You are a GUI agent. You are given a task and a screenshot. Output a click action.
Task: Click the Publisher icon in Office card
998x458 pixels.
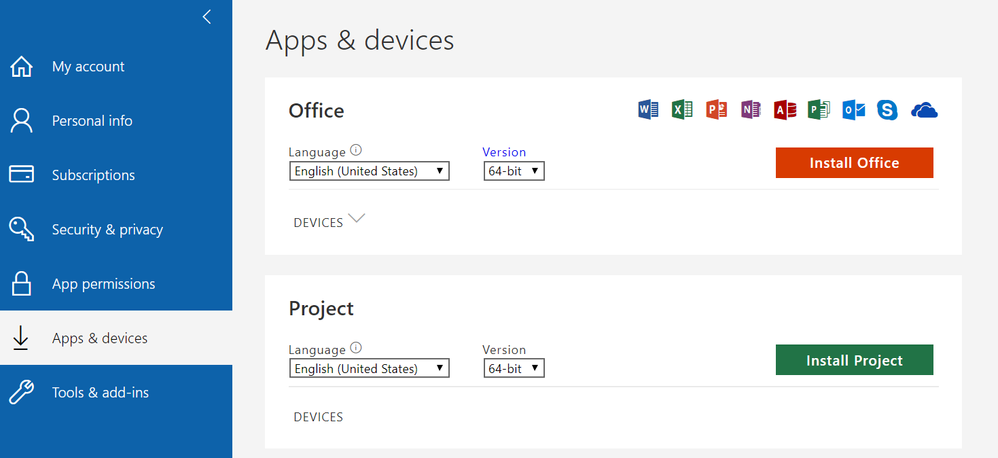point(819,109)
